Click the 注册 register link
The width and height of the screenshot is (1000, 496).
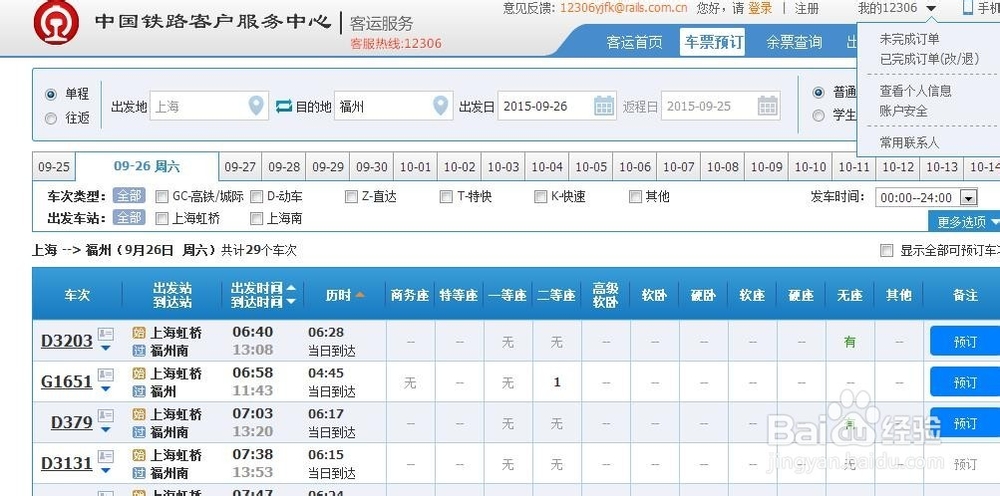pyautogui.click(x=807, y=8)
